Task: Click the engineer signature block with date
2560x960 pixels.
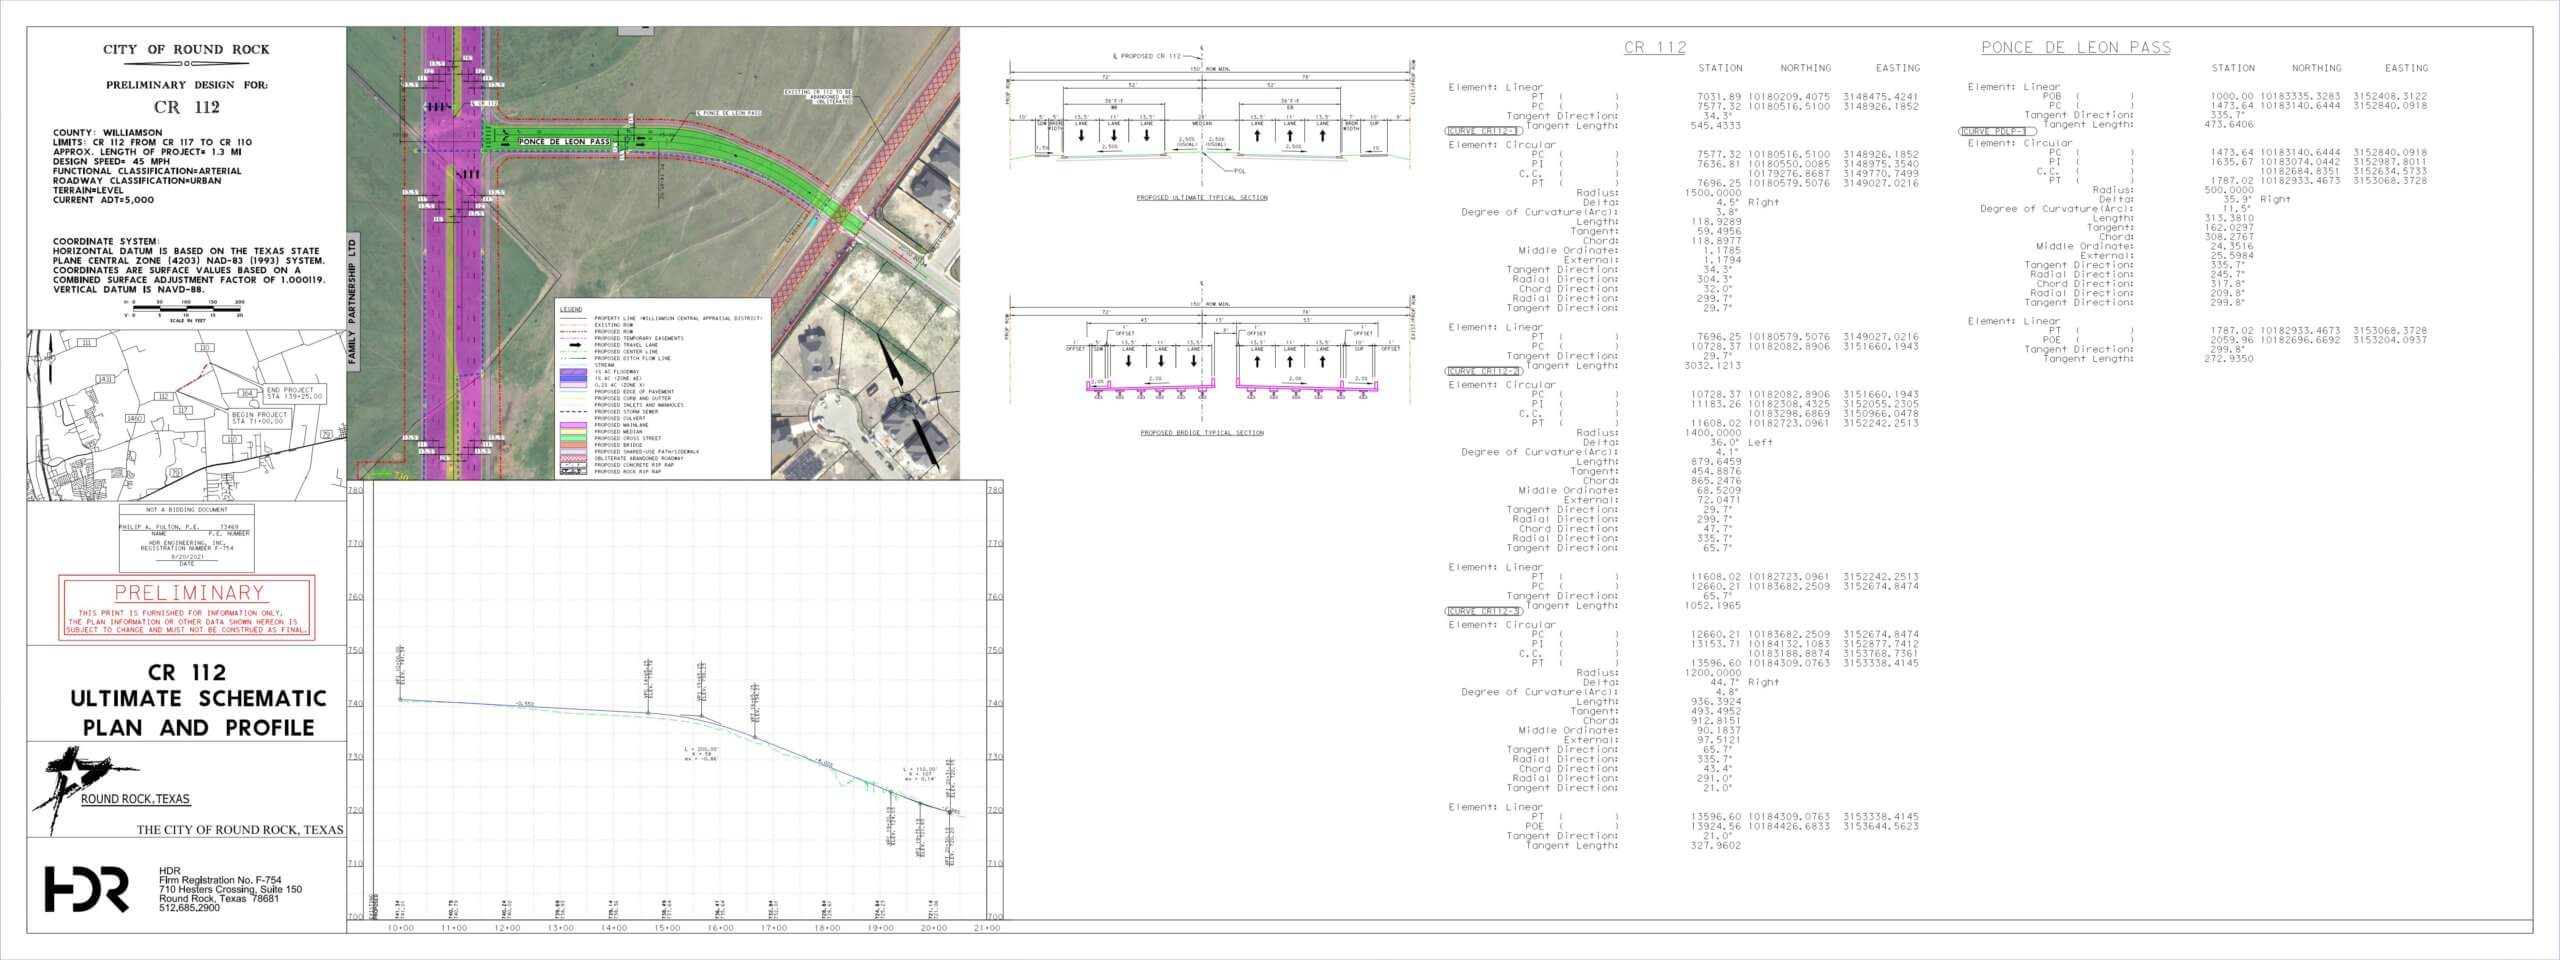Action: [185, 536]
